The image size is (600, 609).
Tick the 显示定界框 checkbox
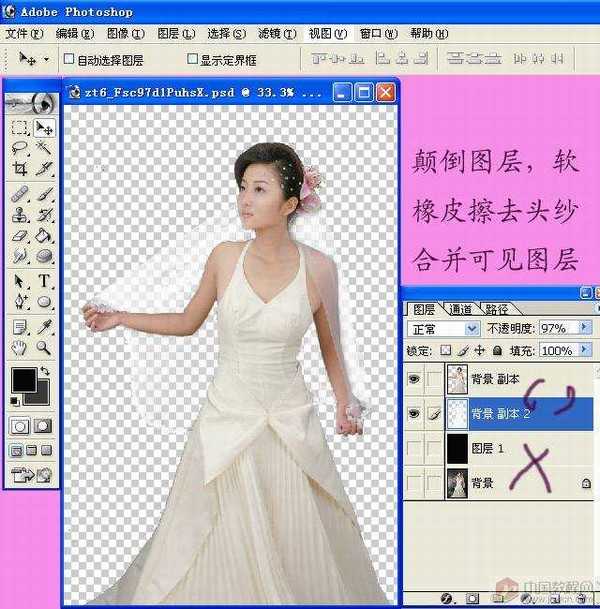[193, 59]
